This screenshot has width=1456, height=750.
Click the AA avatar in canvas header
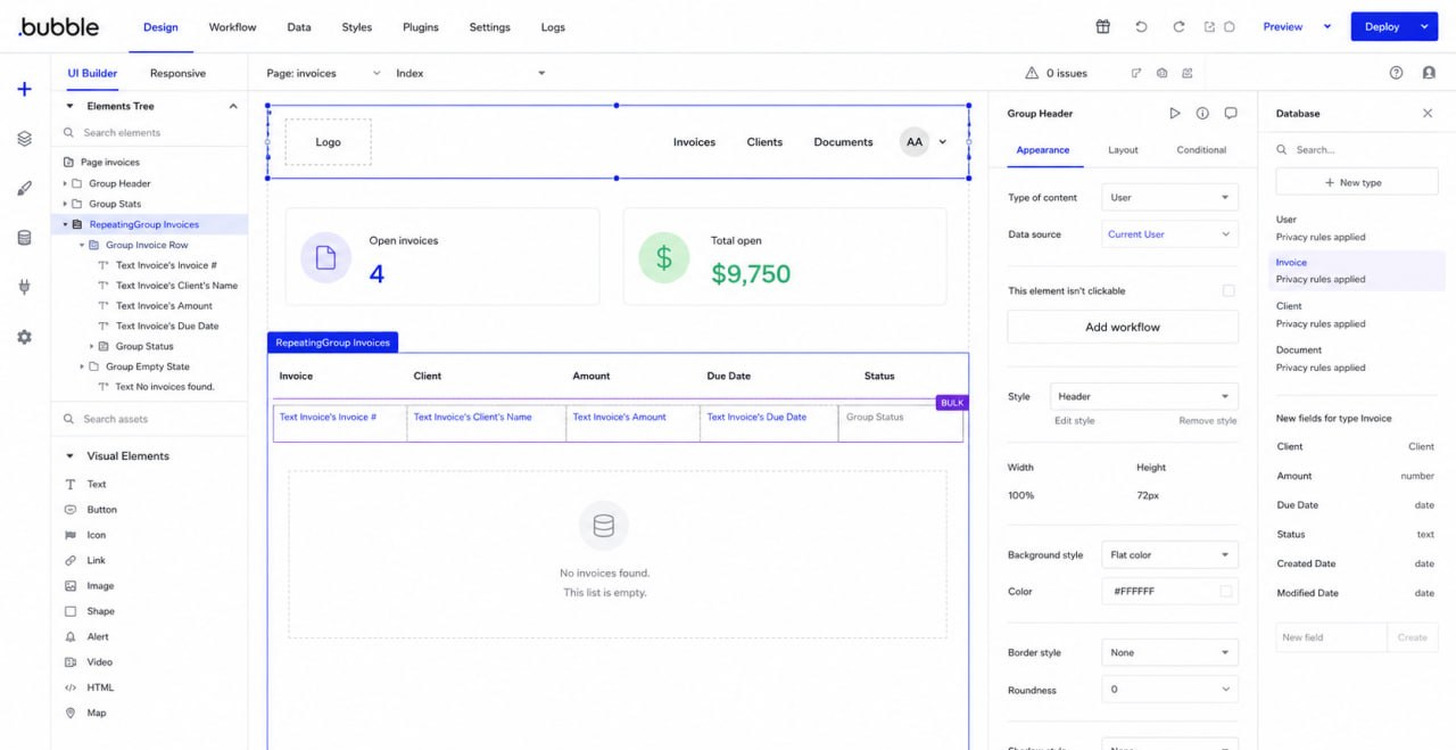(x=914, y=142)
